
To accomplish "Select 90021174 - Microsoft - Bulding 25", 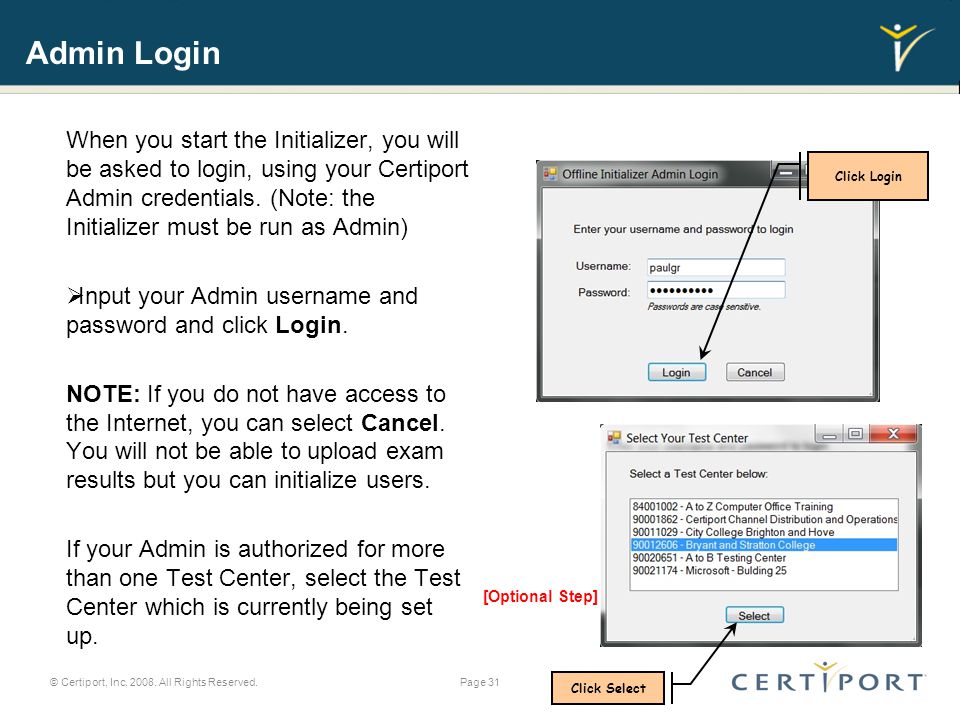I will click(x=763, y=571).
